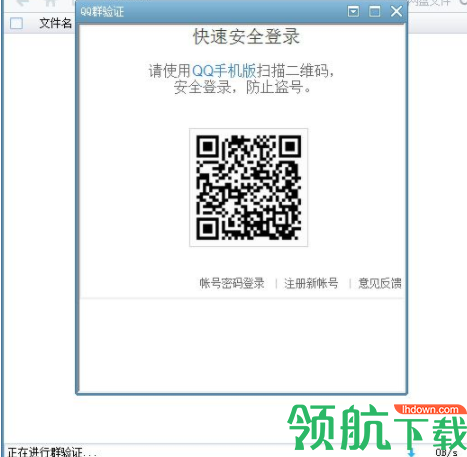
Task: Click the home icon in the background toolbar
Action: 51,3
